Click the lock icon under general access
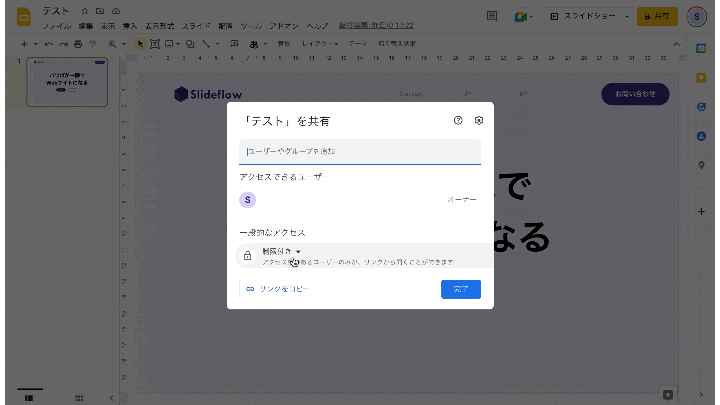Screen dimensions: 720x405 click(x=248, y=256)
